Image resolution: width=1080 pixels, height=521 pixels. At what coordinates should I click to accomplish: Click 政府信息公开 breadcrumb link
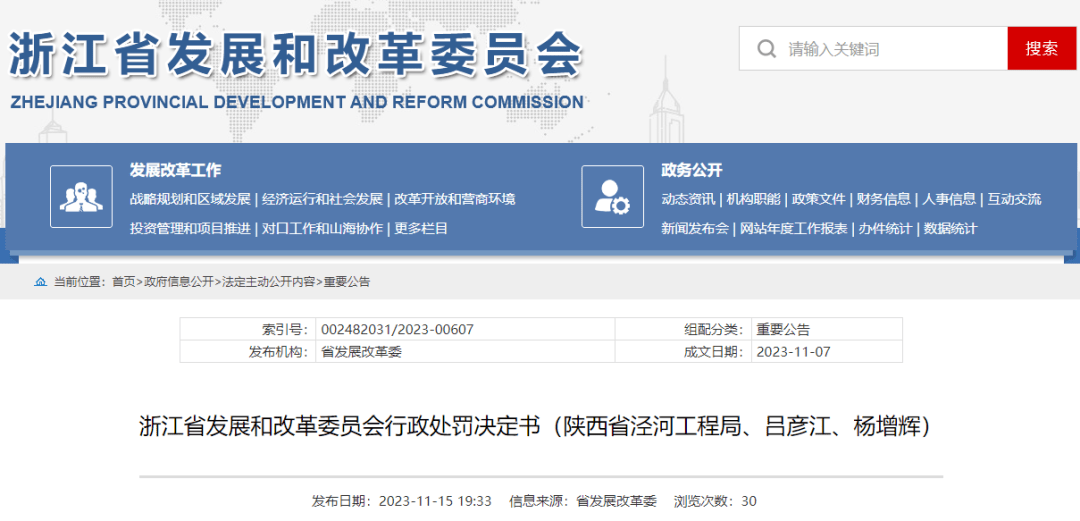point(179,282)
